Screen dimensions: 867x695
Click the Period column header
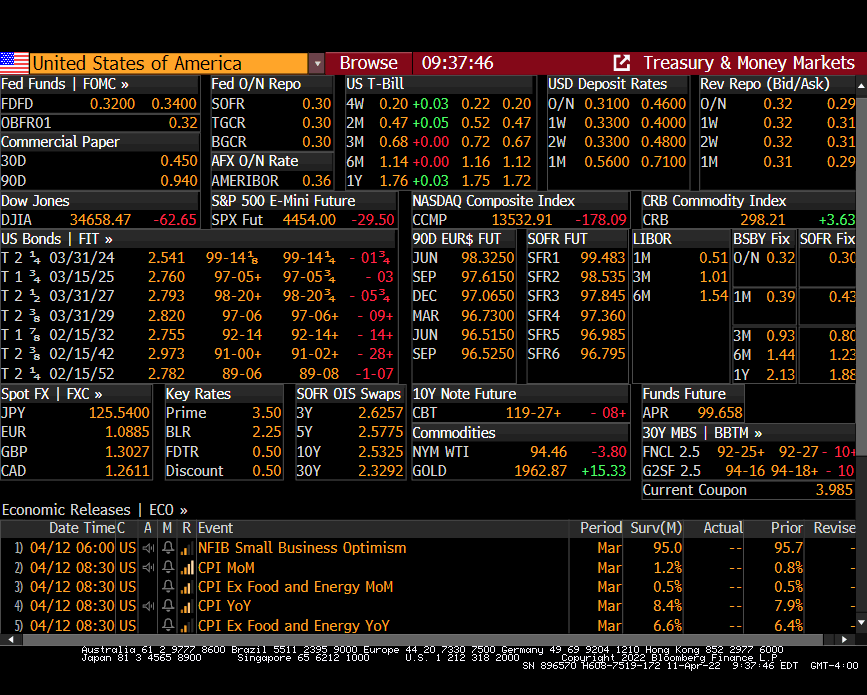pos(600,528)
